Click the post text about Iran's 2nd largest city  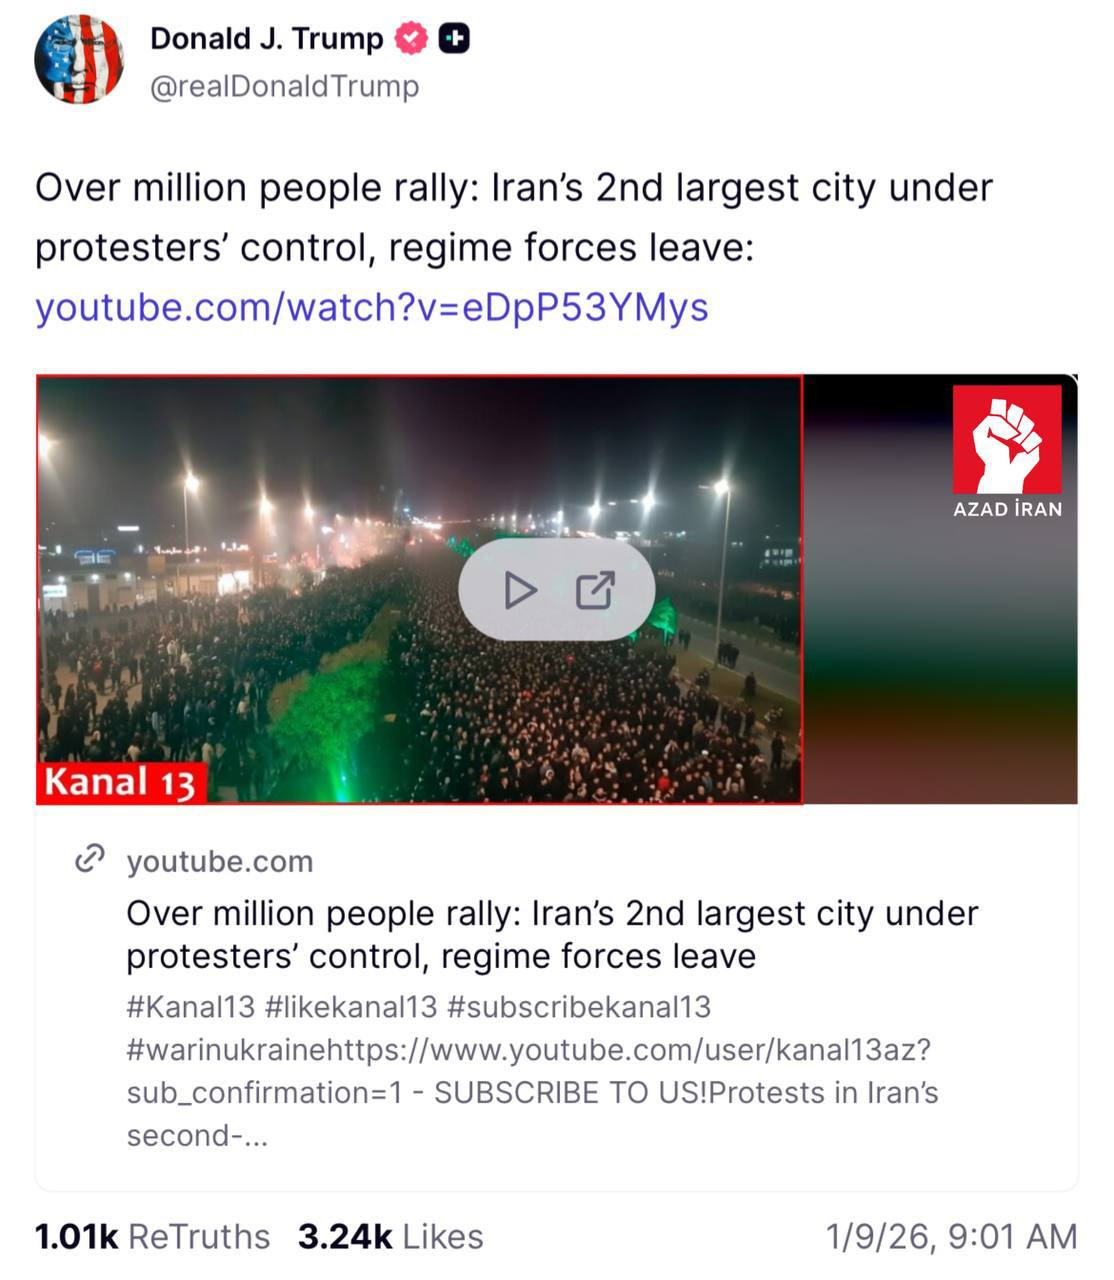point(514,217)
